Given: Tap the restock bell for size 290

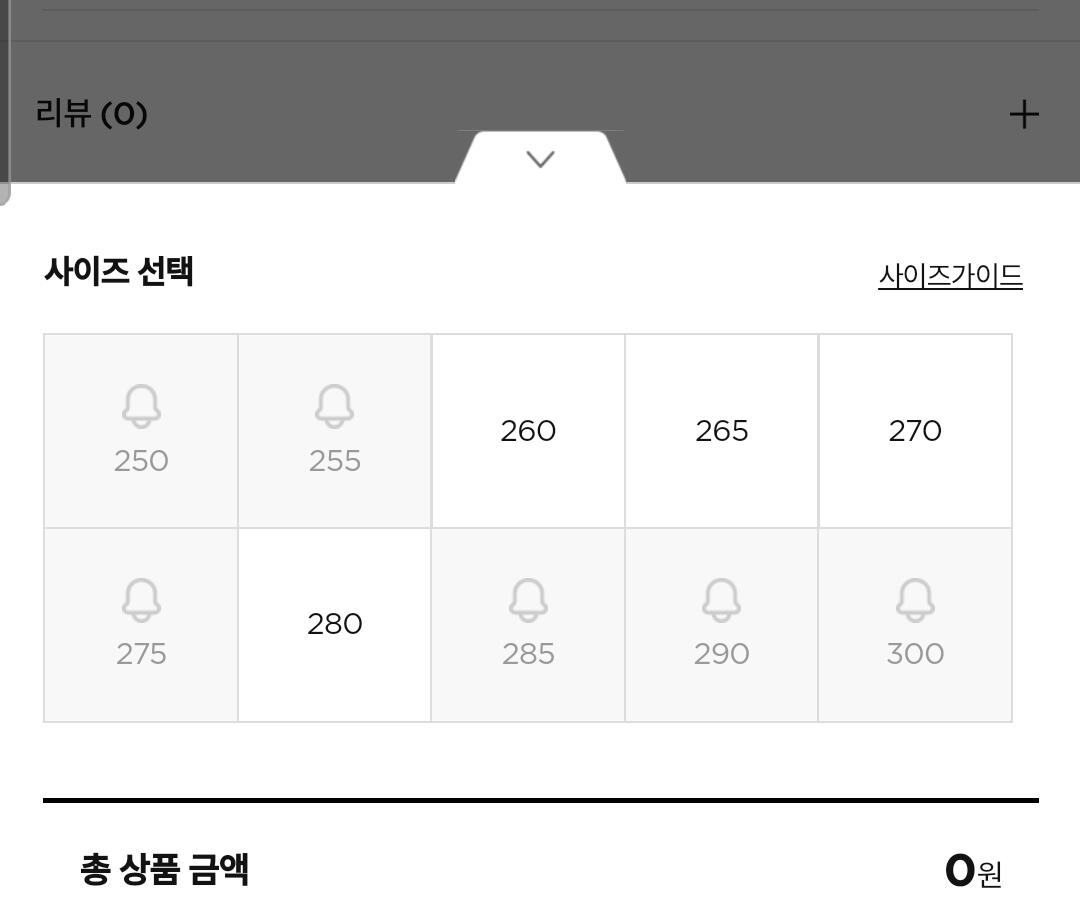Looking at the screenshot, I should click(x=721, y=600).
